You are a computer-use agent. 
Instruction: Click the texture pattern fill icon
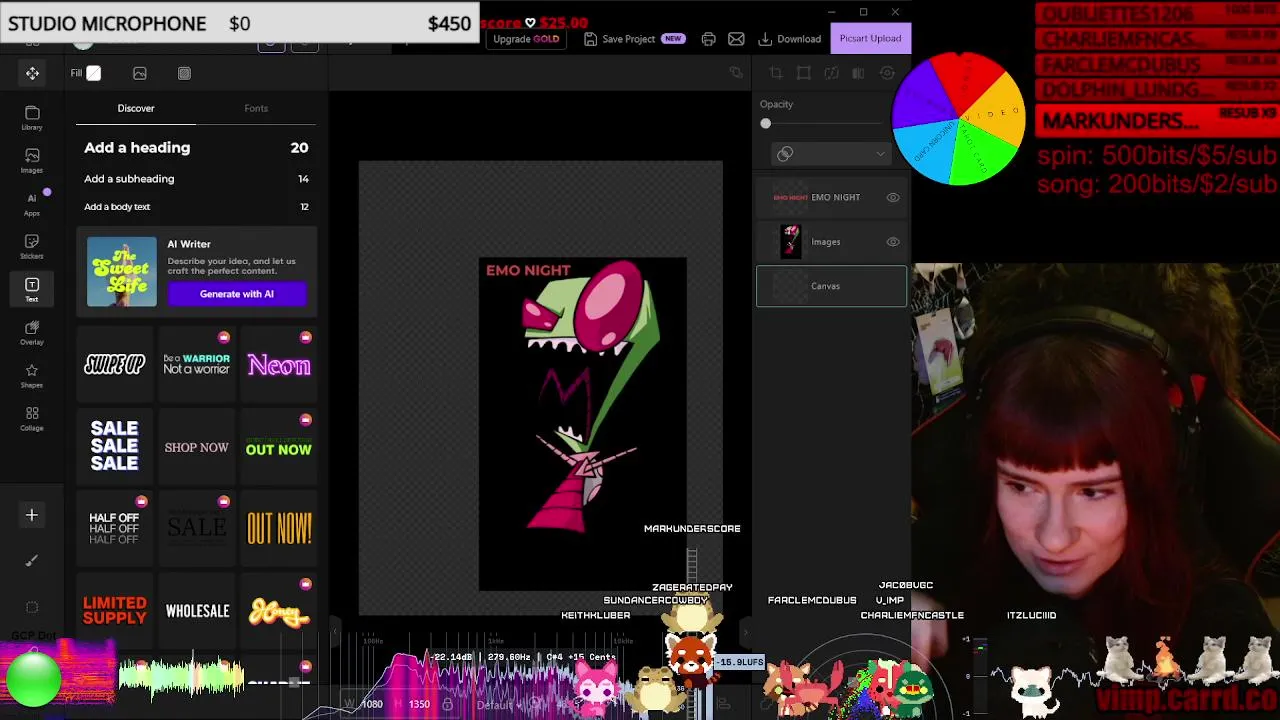(184, 73)
